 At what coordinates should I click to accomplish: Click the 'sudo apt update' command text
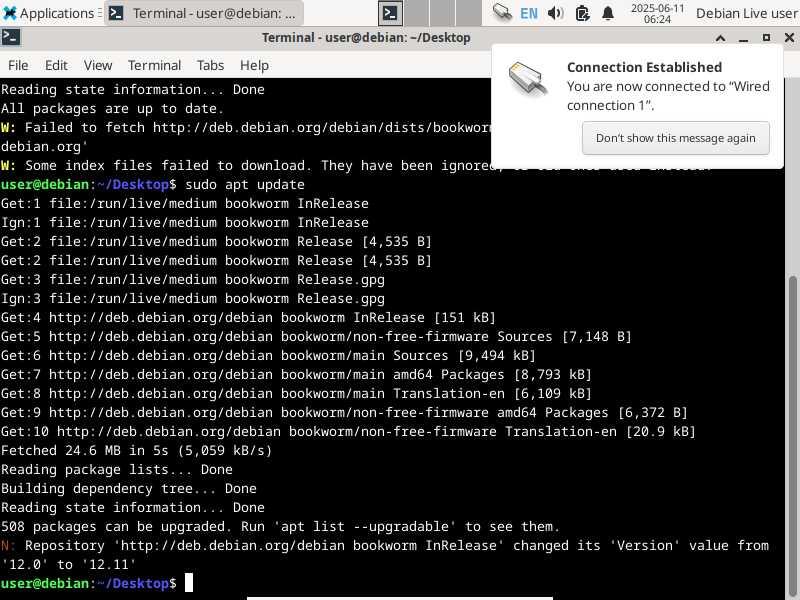pos(245,185)
